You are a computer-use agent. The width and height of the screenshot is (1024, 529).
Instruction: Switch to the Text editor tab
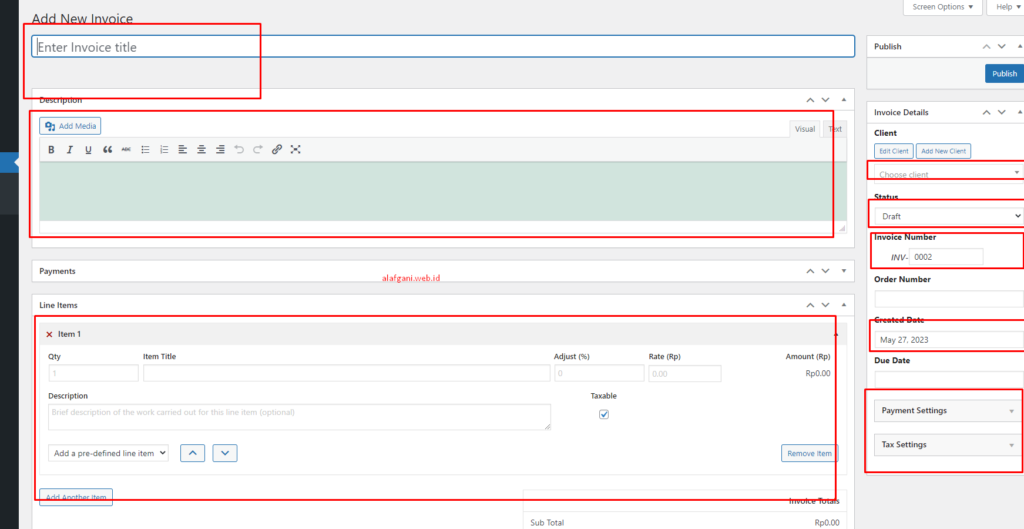(834, 129)
